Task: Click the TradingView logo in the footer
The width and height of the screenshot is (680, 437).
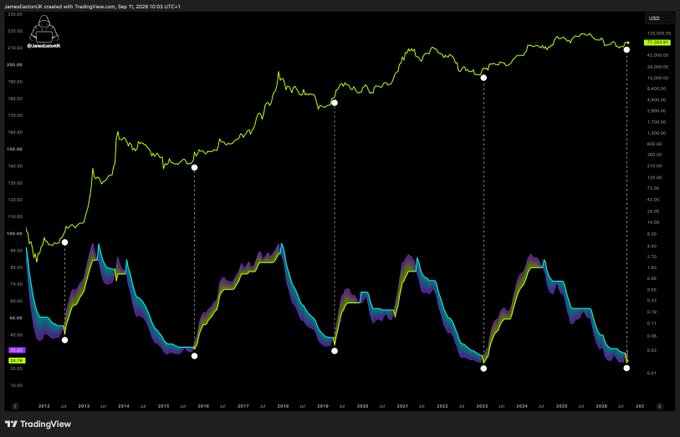Action: click(x=38, y=424)
